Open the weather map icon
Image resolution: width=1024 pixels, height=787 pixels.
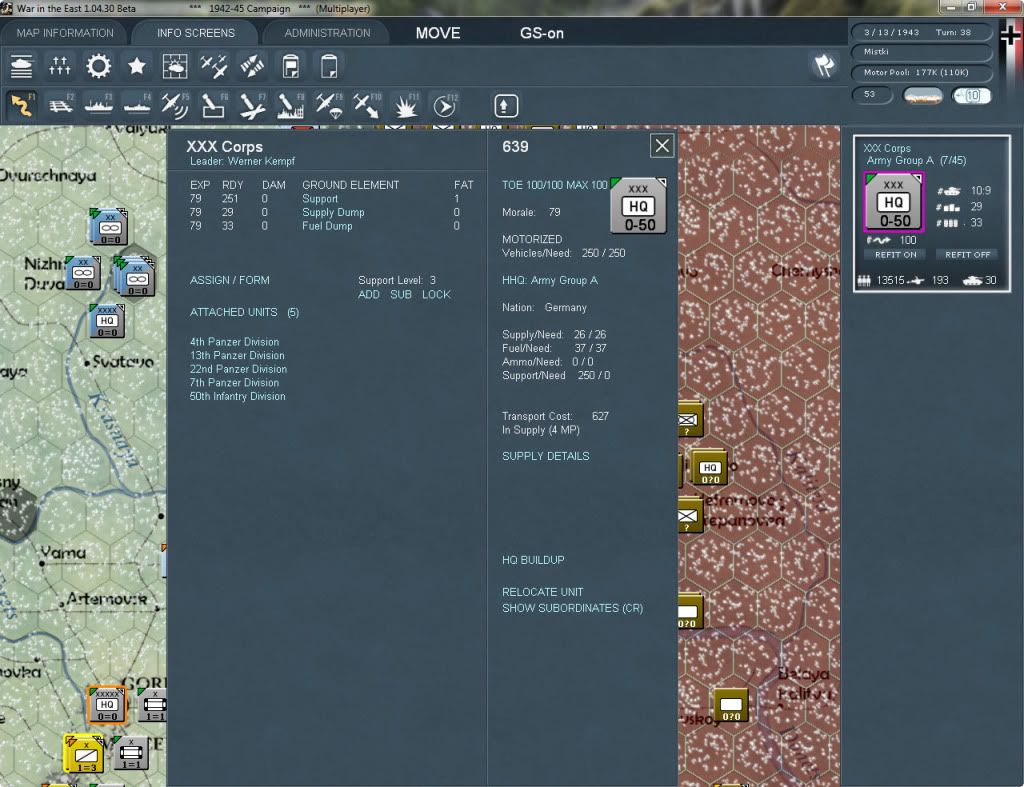click(175, 66)
